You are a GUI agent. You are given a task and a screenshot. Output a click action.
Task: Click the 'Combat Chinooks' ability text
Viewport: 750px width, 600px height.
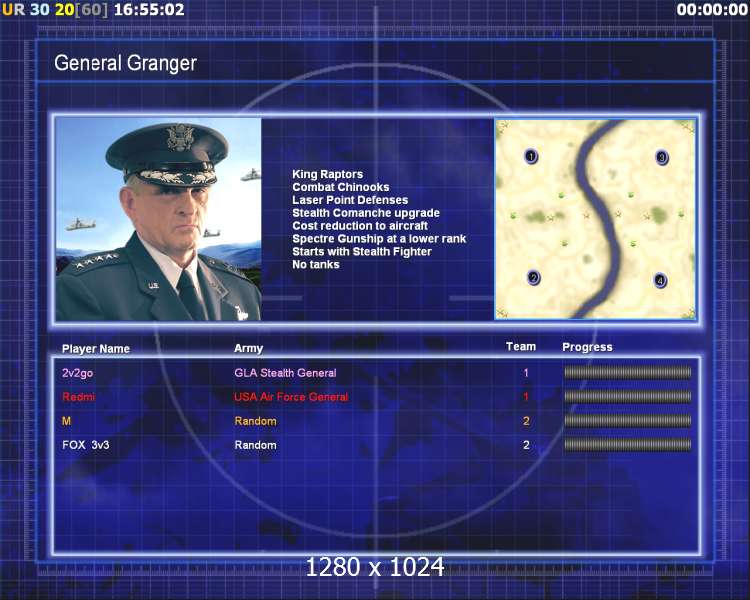(341, 187)
